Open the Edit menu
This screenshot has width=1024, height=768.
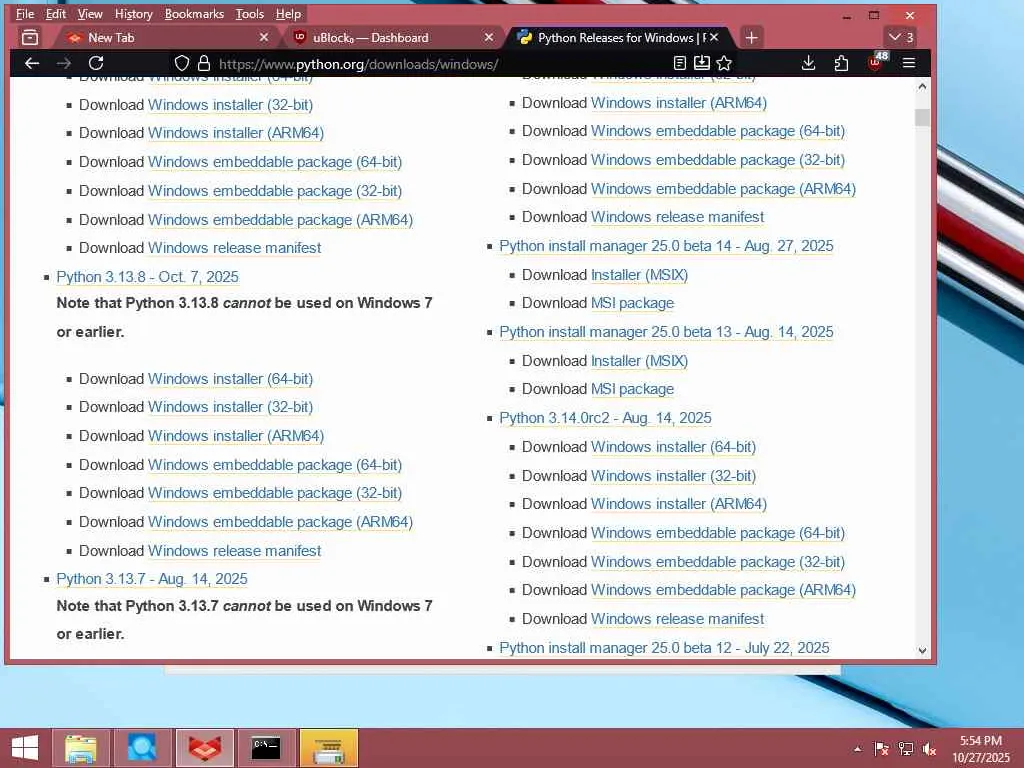56,14
